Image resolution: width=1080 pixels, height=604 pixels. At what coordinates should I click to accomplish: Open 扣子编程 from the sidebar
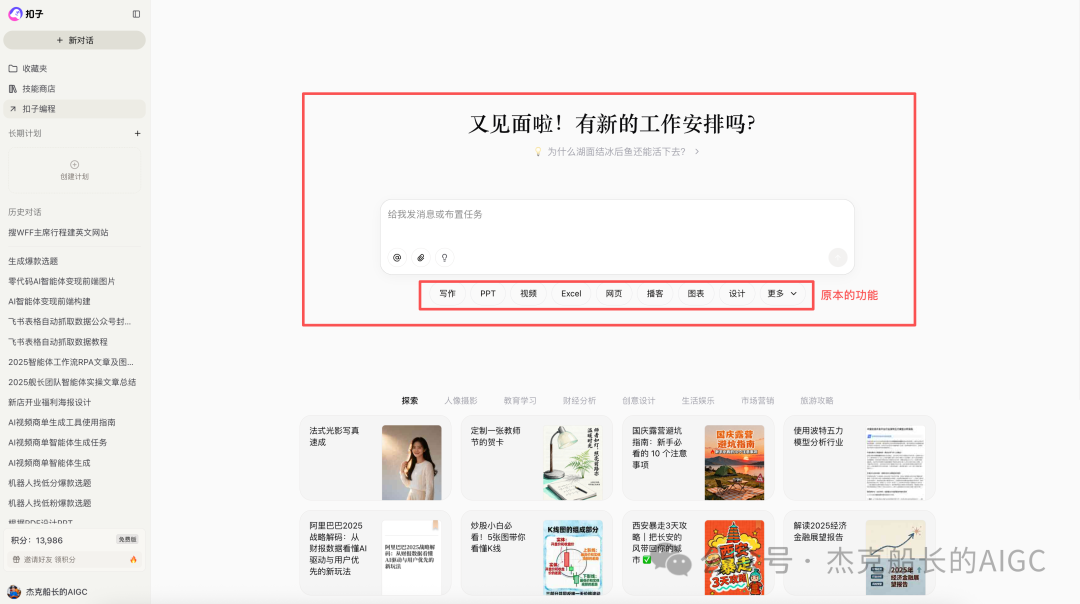pos(74,109)
